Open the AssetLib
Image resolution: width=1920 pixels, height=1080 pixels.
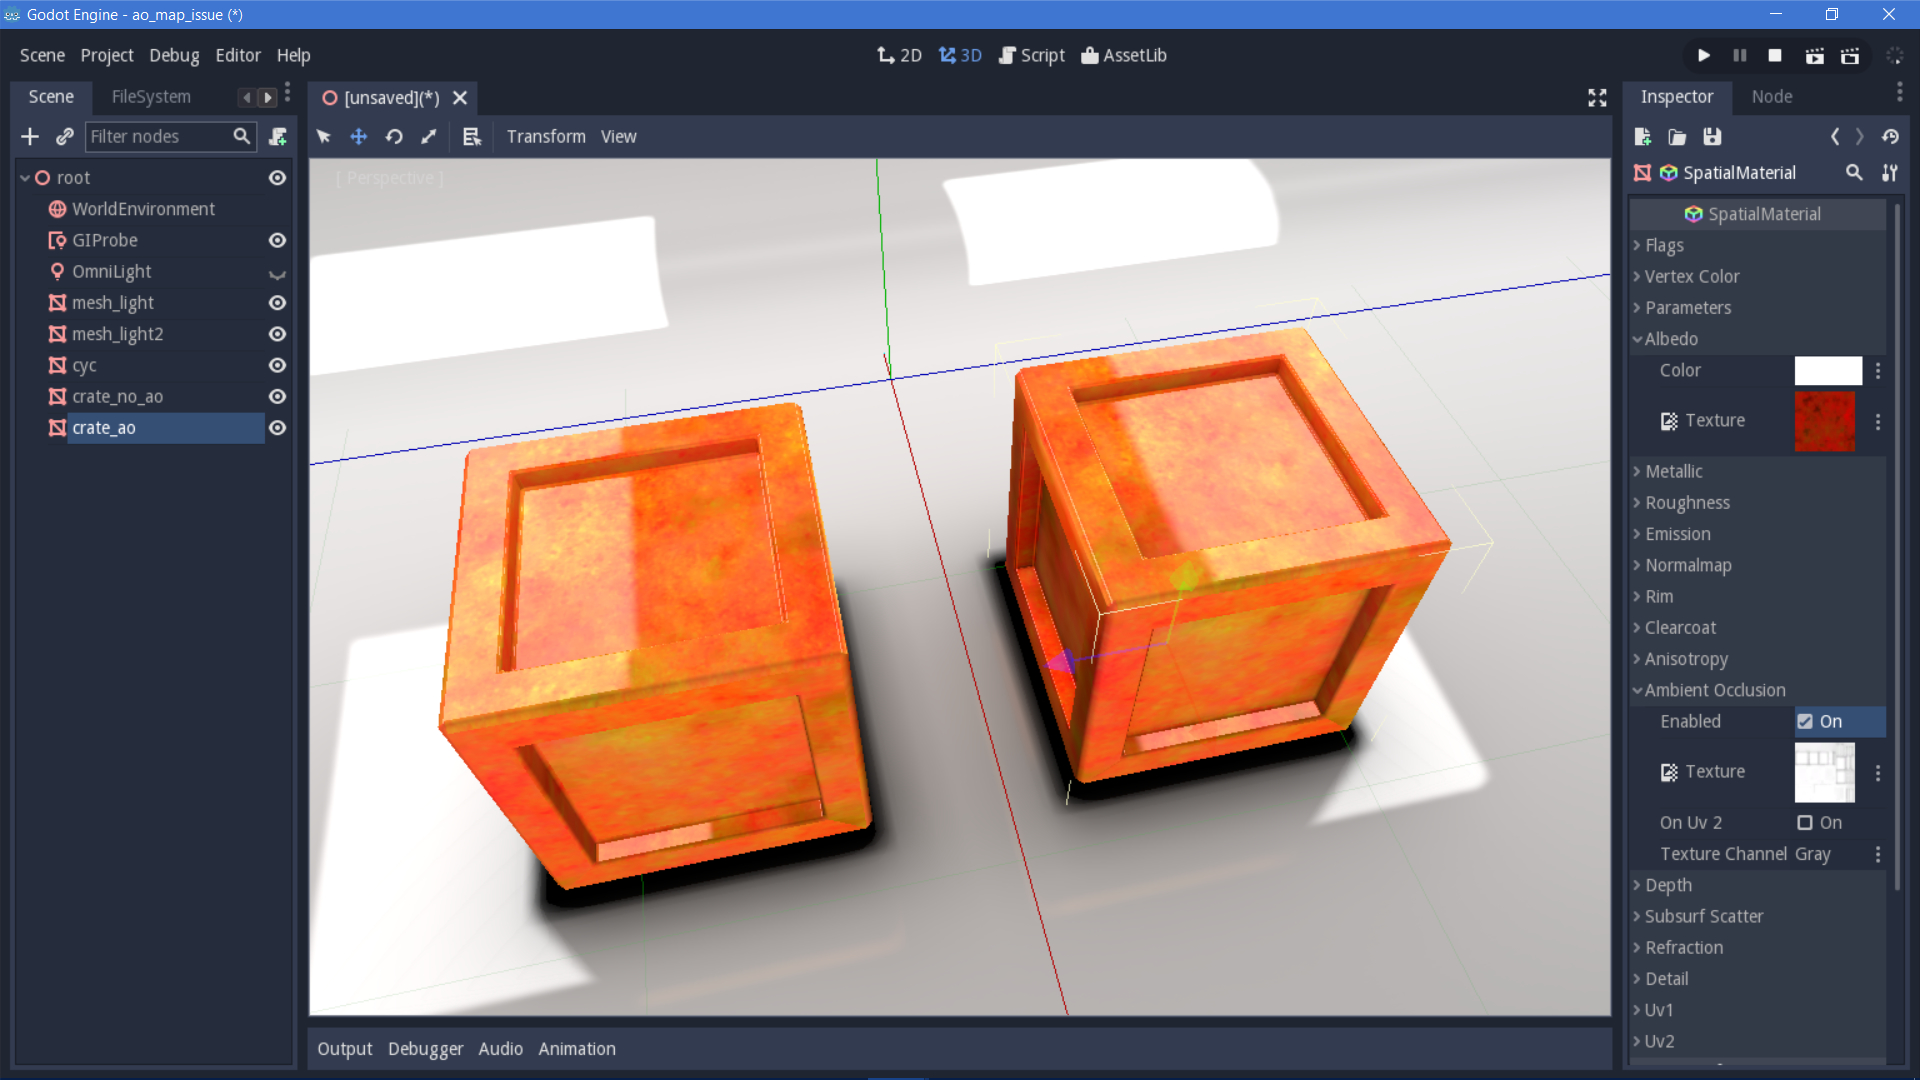(1123, 55)
